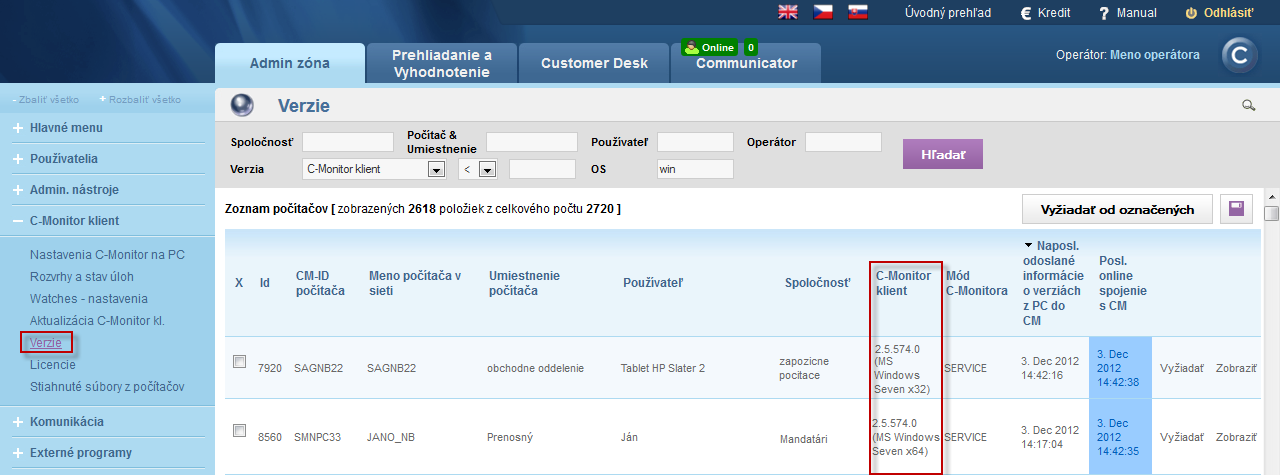Tick checkbox for computer JANO_NB

(240, 431)
